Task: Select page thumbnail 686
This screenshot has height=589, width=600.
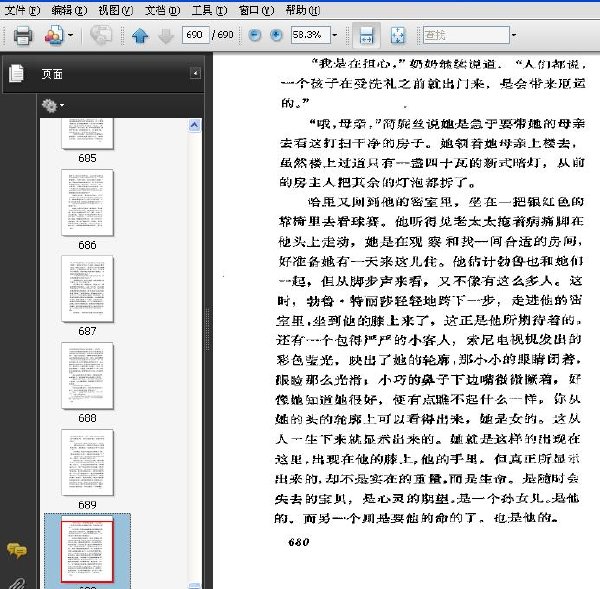Action: click(87, 203)
